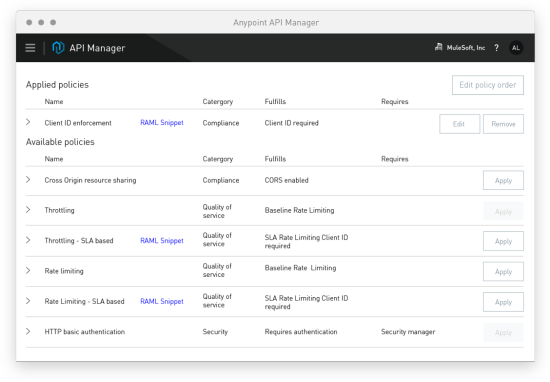Select the HTTP basic authentication name
Image resolution: width=550 pixels, height=382 pixels.
(85, 331)
